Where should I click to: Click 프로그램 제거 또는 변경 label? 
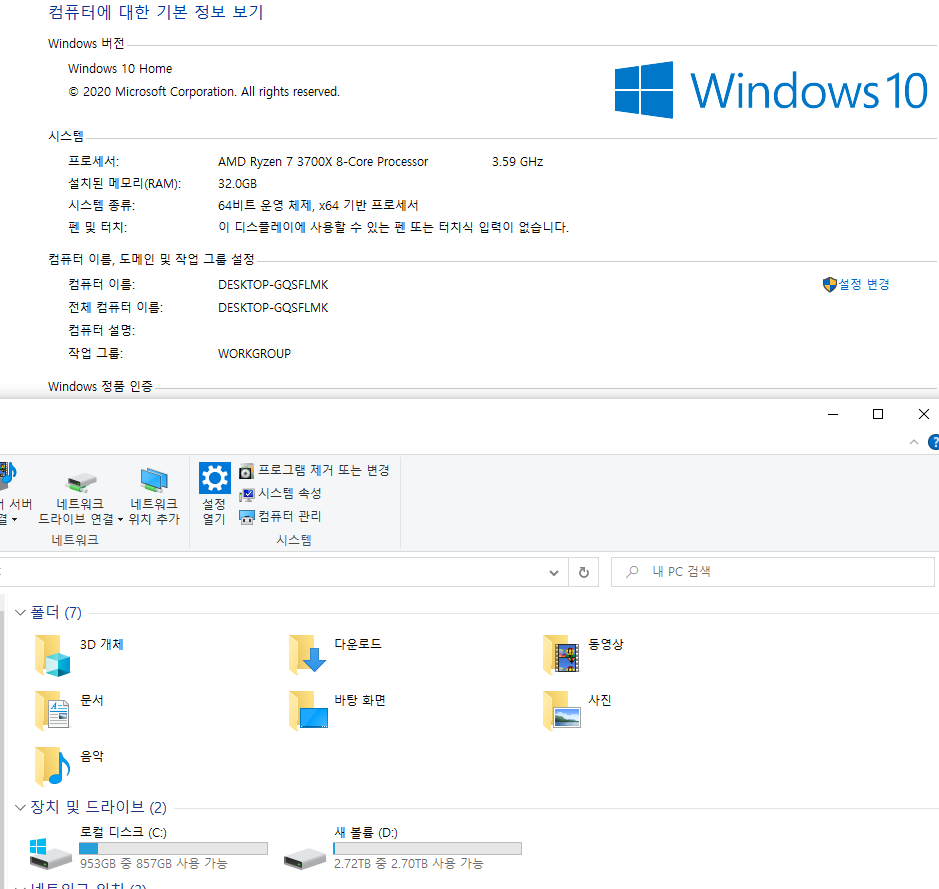(x=324, y=471)
